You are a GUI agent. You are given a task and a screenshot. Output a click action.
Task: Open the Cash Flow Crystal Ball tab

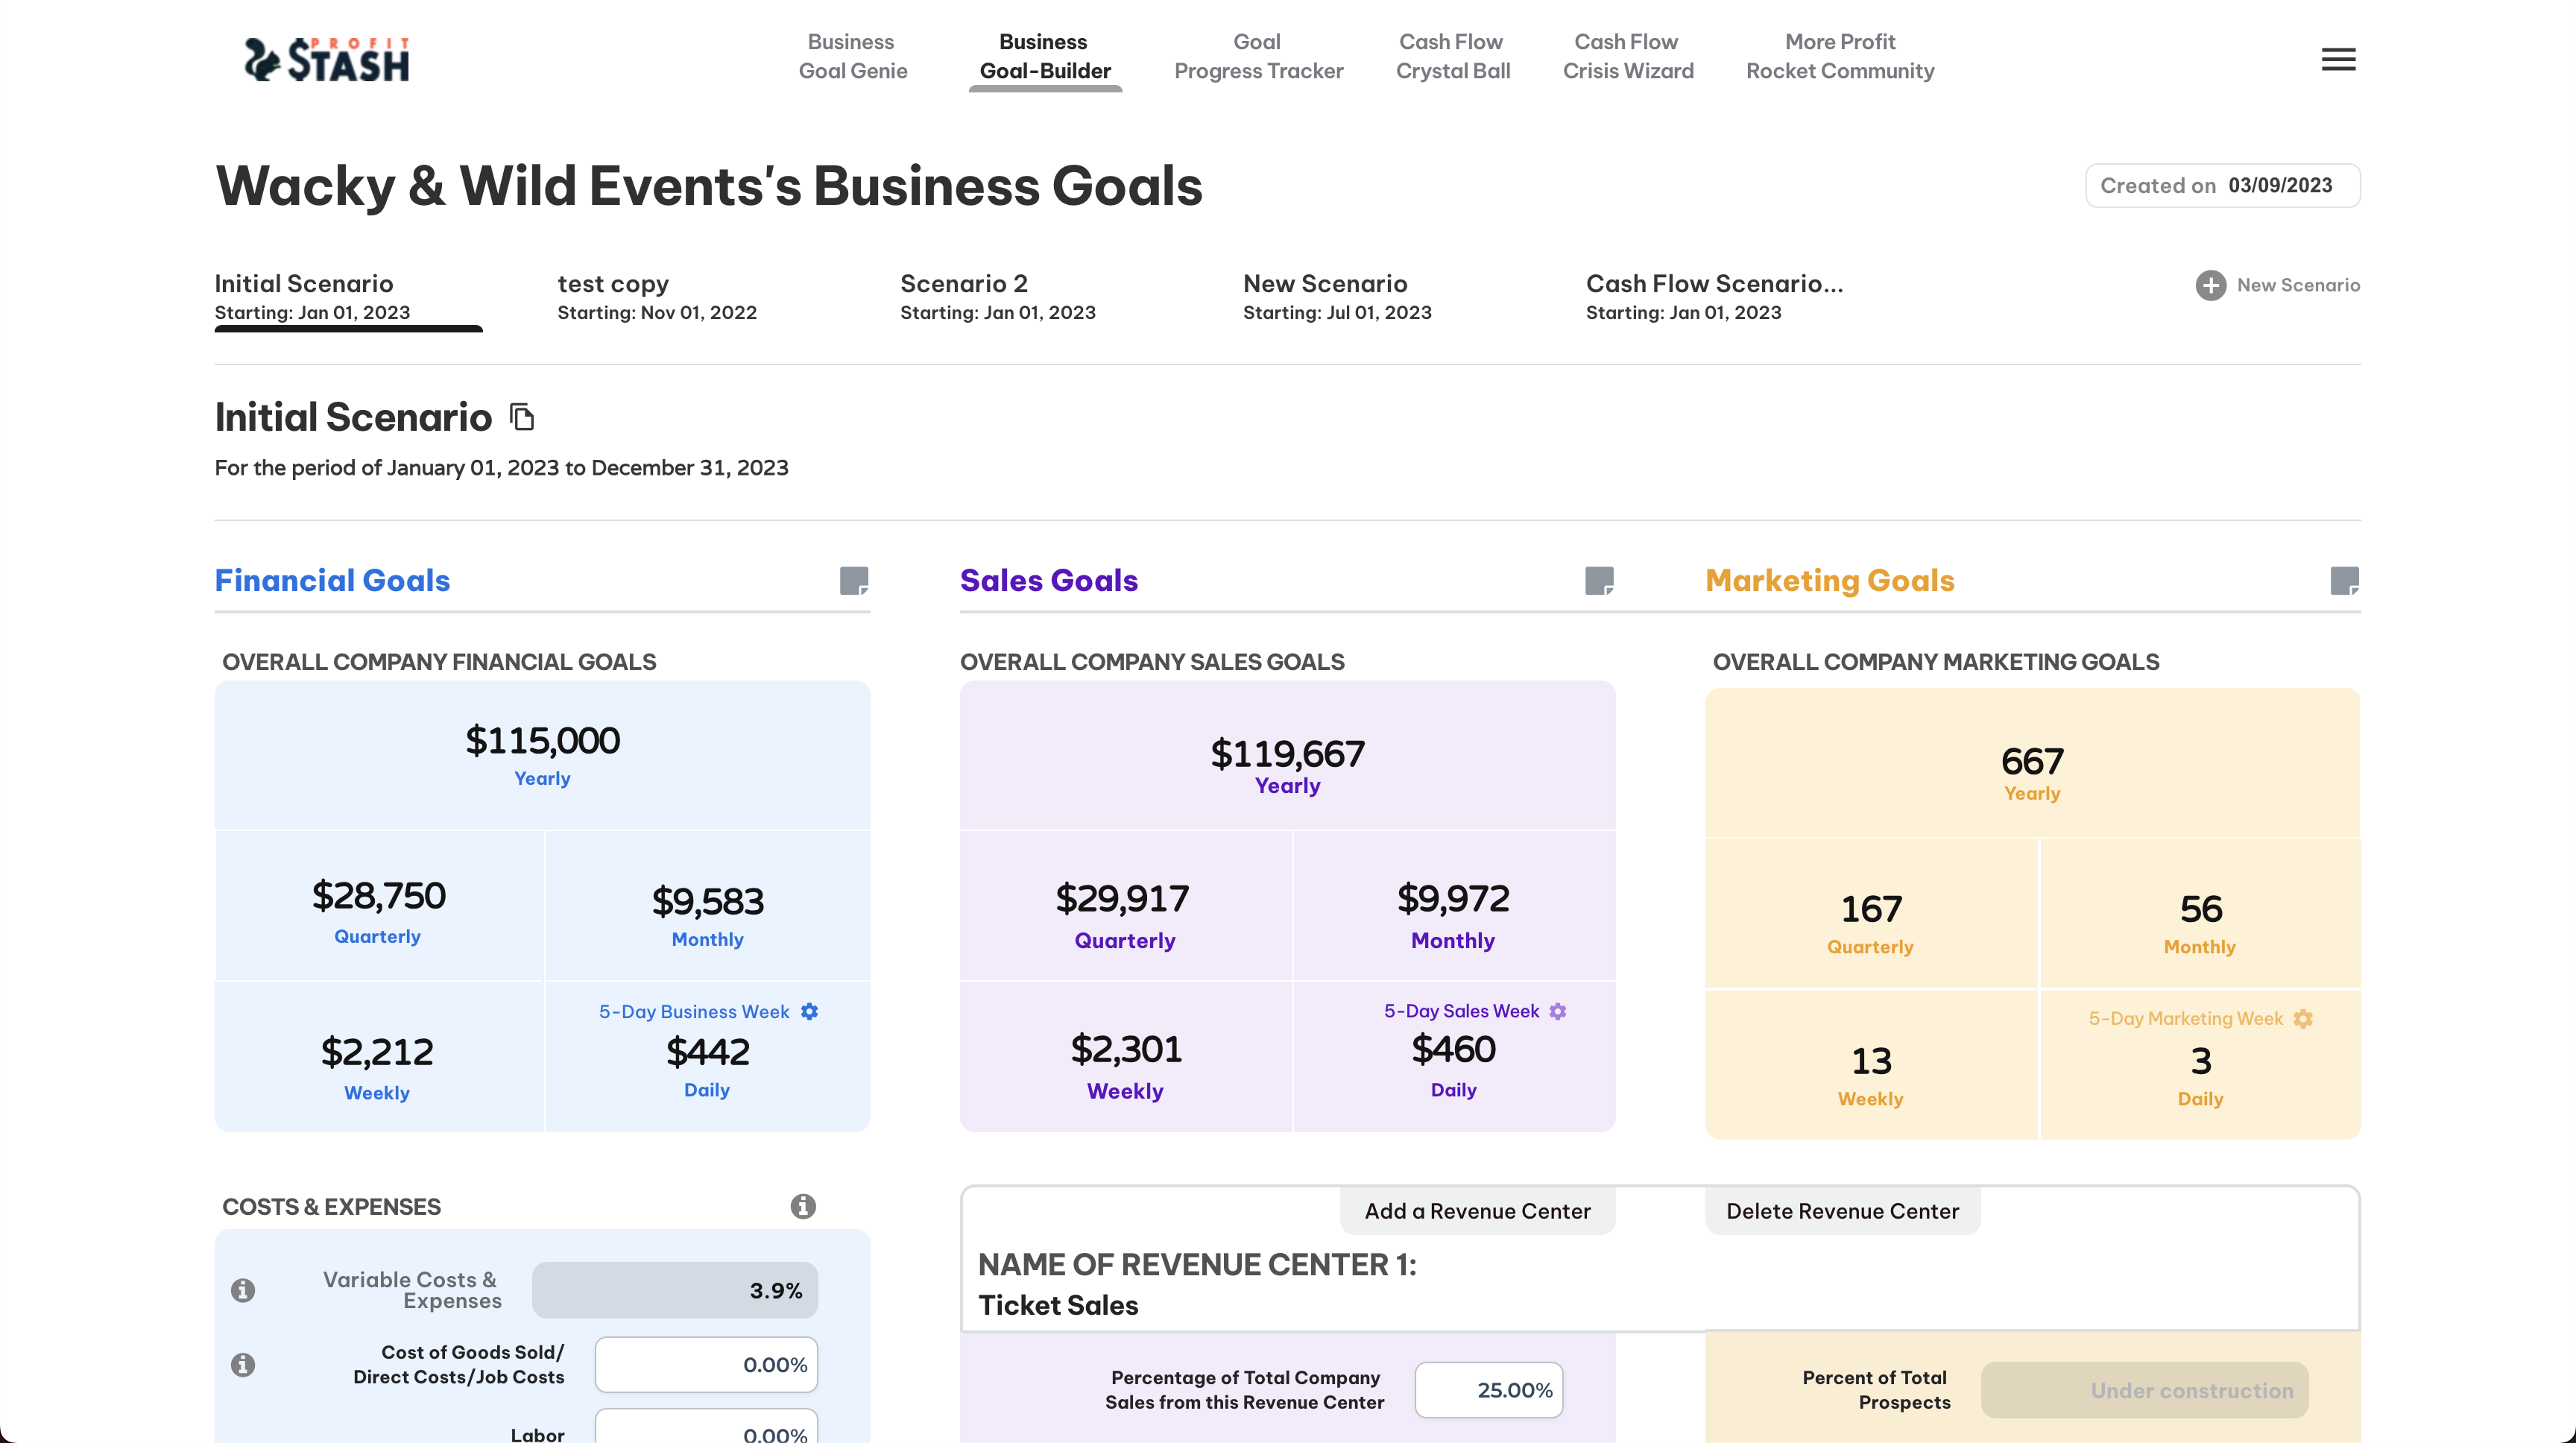(1452, 56)
